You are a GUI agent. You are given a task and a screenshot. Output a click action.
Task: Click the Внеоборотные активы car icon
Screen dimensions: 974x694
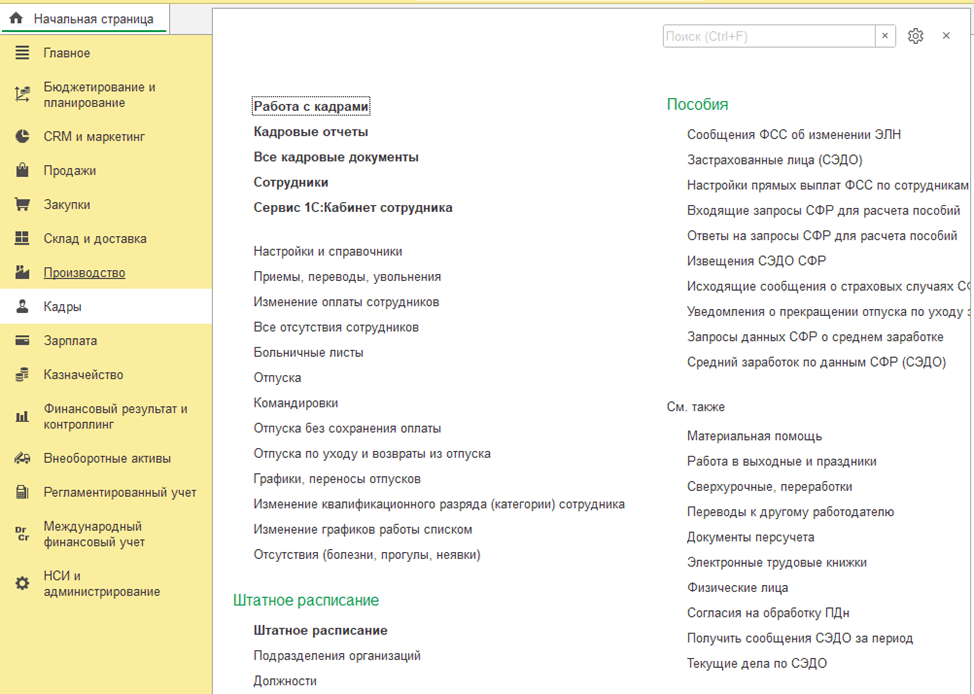(x=22, y=459)
